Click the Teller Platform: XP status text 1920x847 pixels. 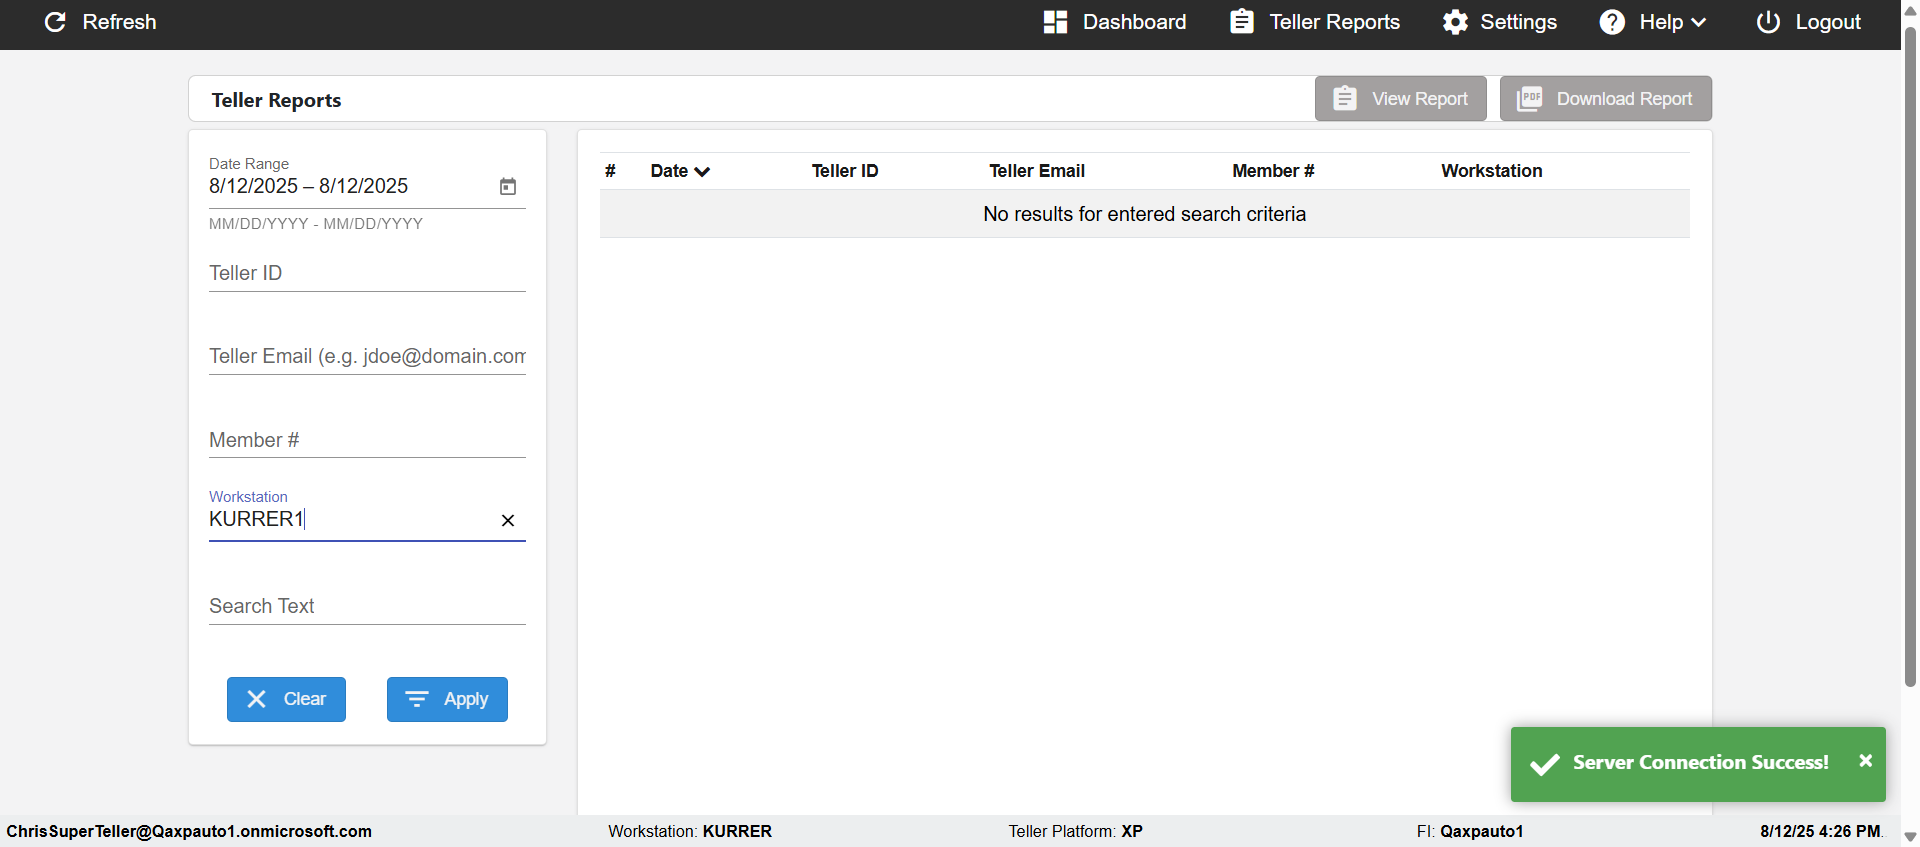pos(1075,831)
